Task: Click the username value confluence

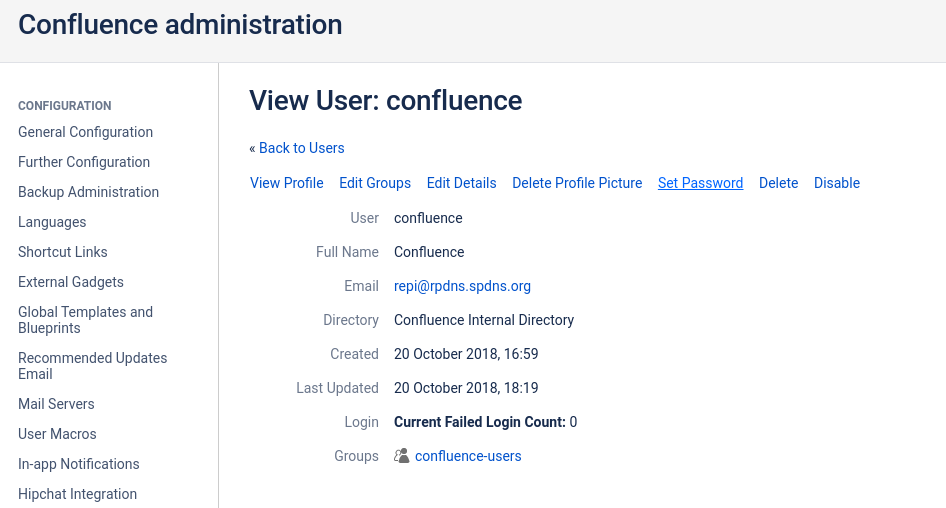Action: point(428,218)
